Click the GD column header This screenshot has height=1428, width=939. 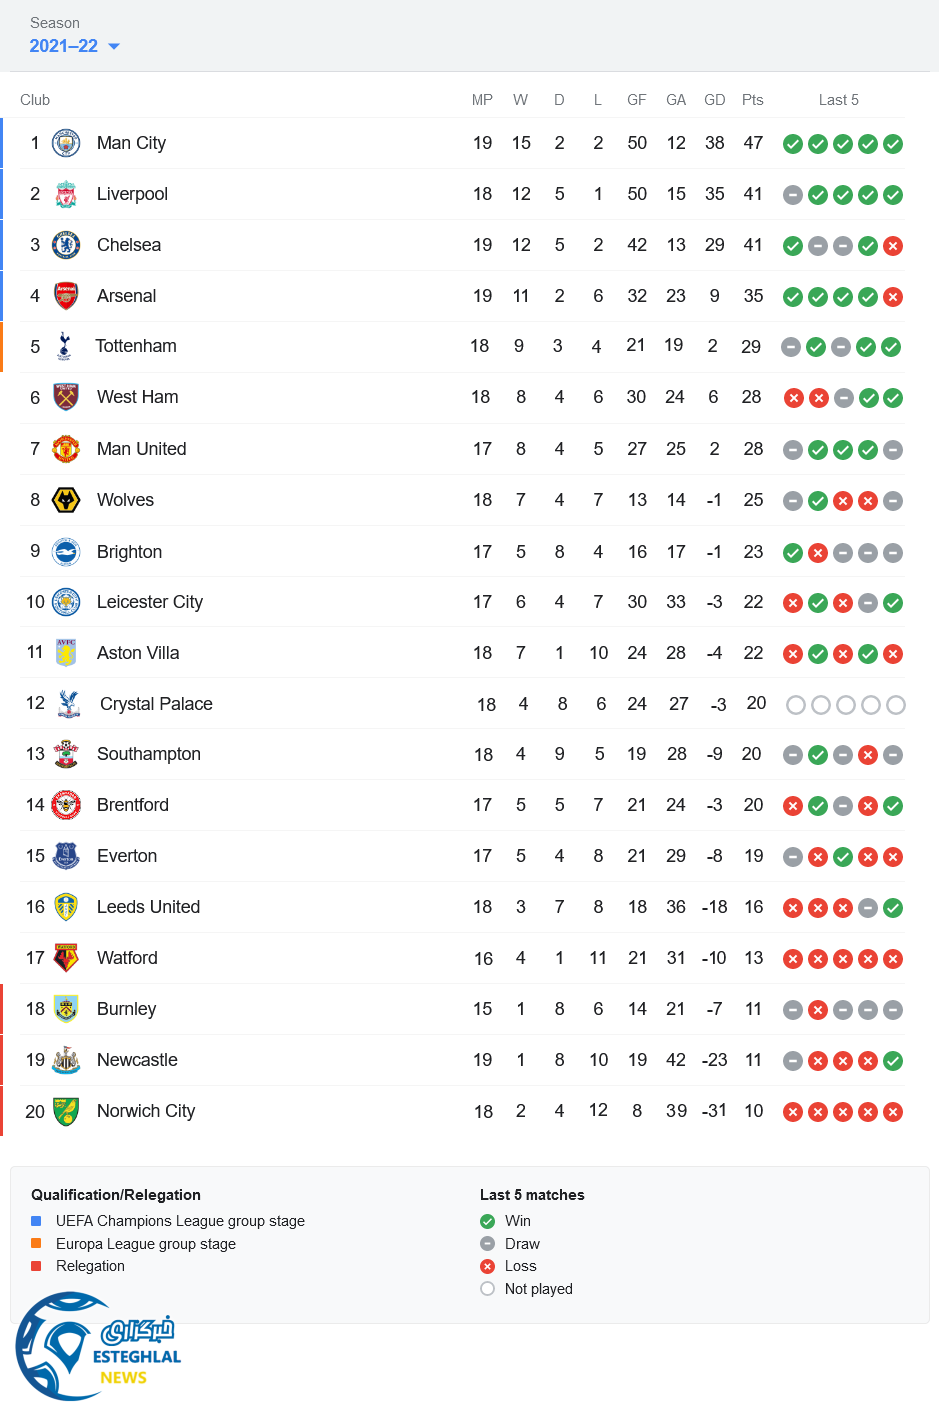[714, 100]
